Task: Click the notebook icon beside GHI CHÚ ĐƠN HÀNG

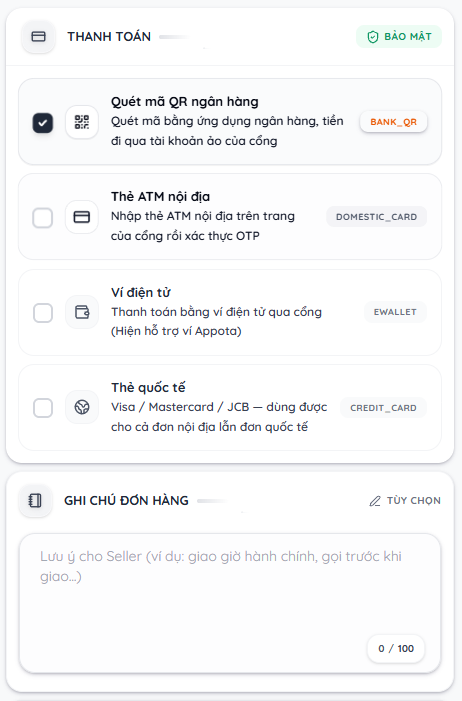Action: 35,500
